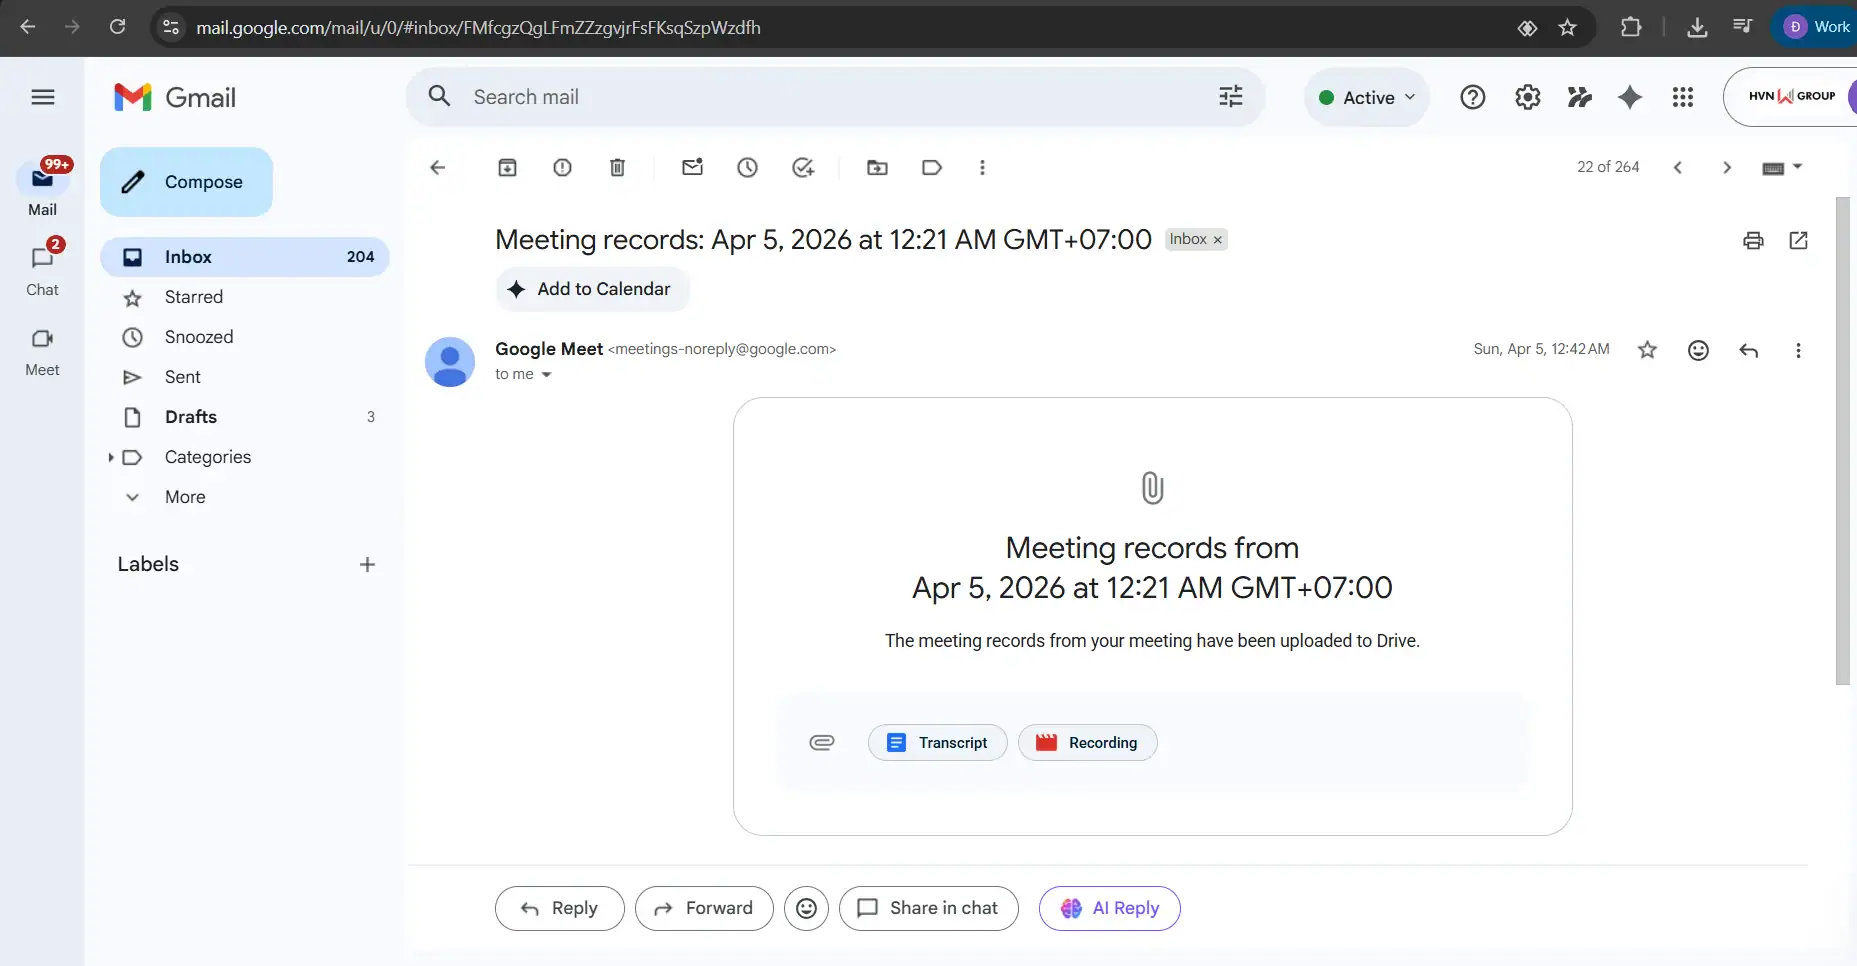This screenshot has height=966, width=1857.
Task: Open the Starred folder
Action: [245, 297]
